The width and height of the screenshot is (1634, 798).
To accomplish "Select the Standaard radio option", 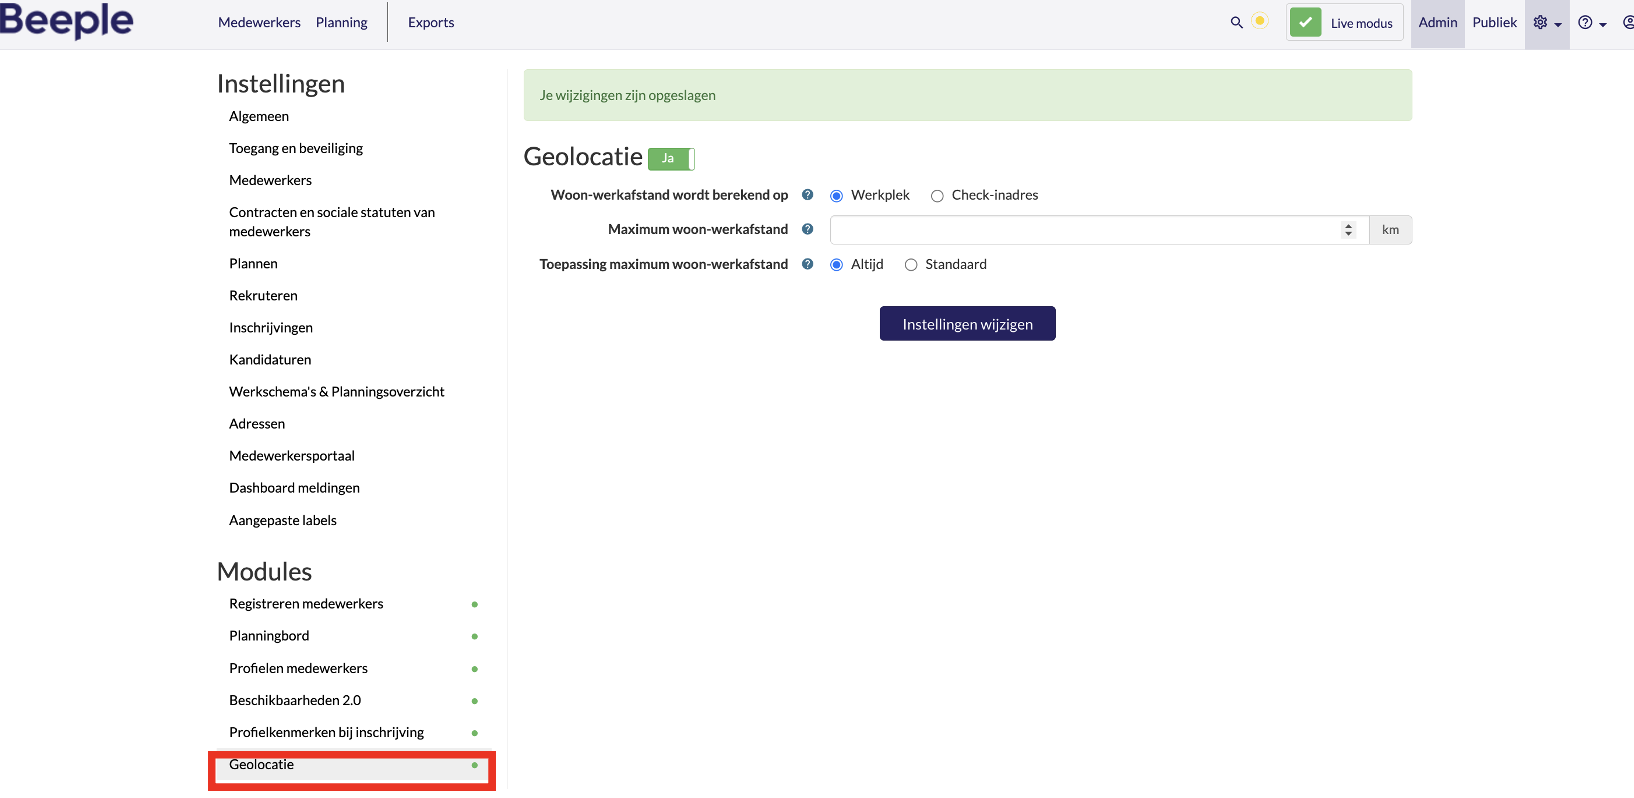I will click(911, 265).
